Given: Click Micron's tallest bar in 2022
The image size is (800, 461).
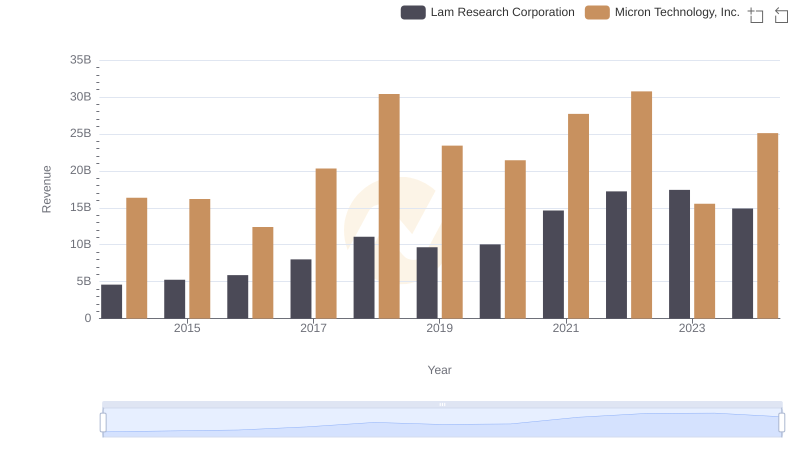Looking at the screenshot, I should click(641, 205).
